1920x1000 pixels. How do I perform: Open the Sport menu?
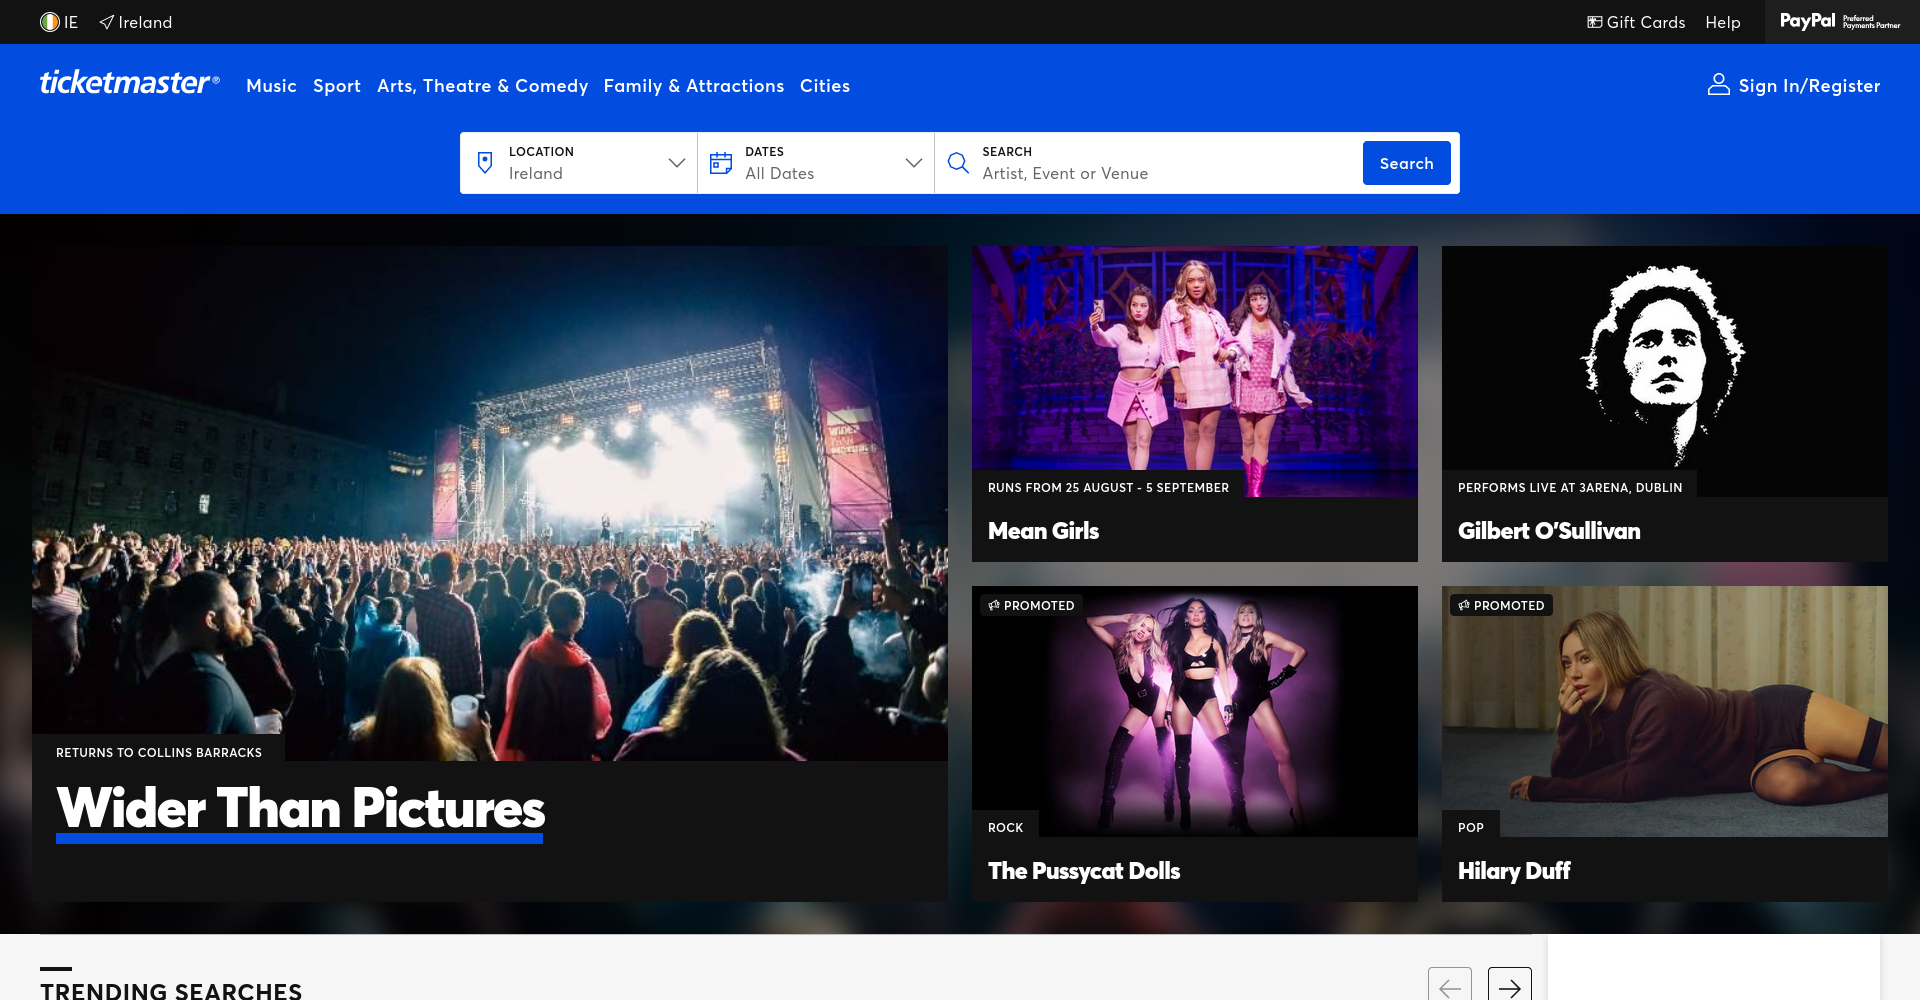coord(337,86)
